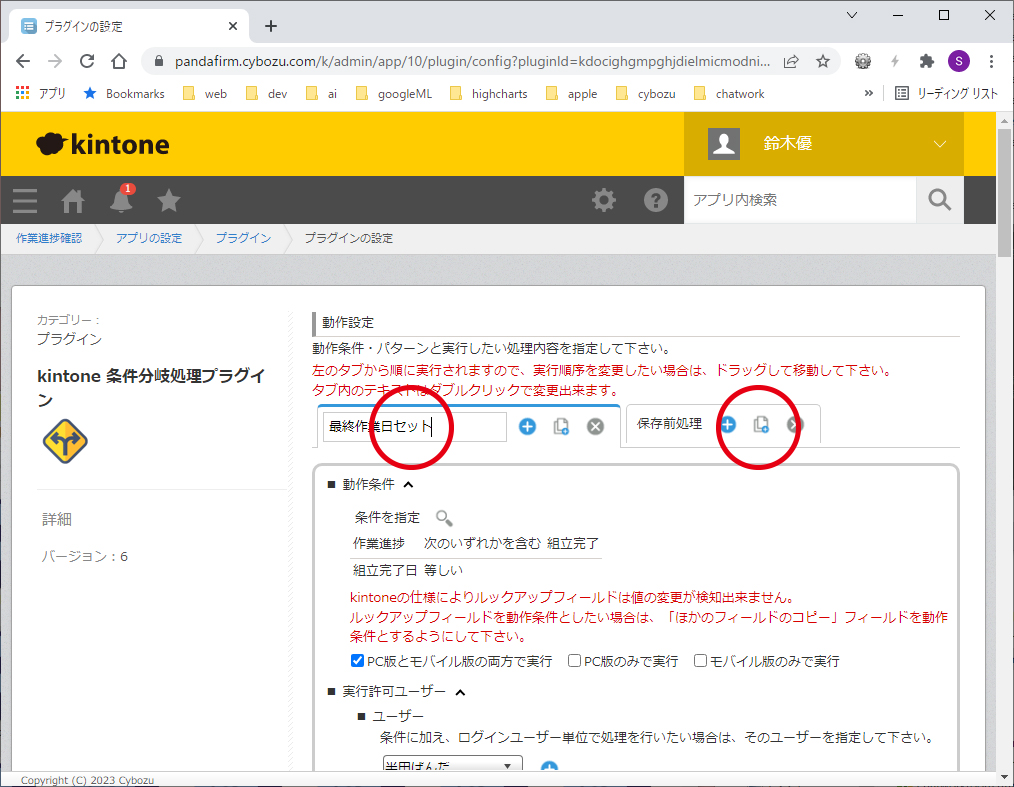Open notifications bell with 1 badge
This screenshot has height=787, width=1014.
pyautogui.click(x=121, y=199)
